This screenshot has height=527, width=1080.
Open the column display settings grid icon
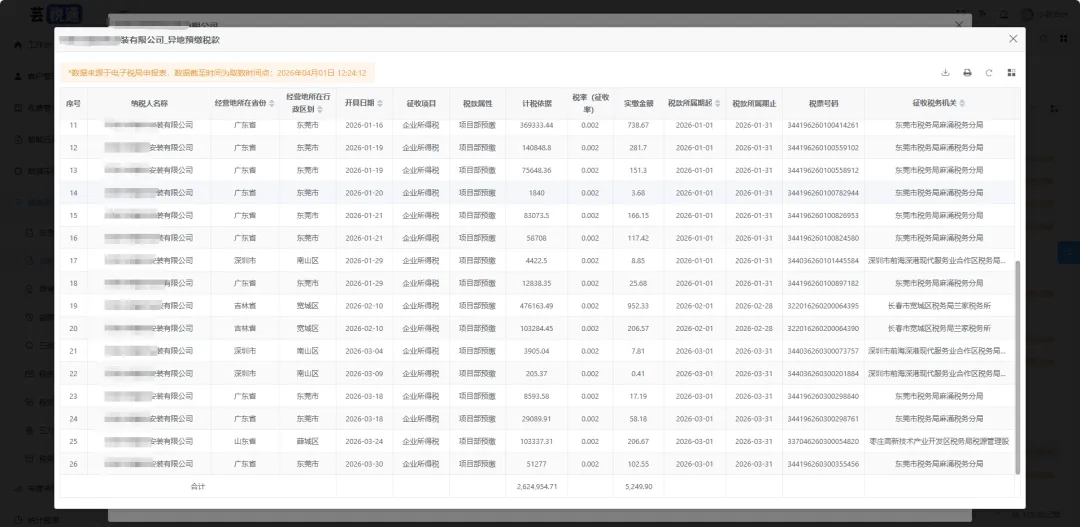1011,73
